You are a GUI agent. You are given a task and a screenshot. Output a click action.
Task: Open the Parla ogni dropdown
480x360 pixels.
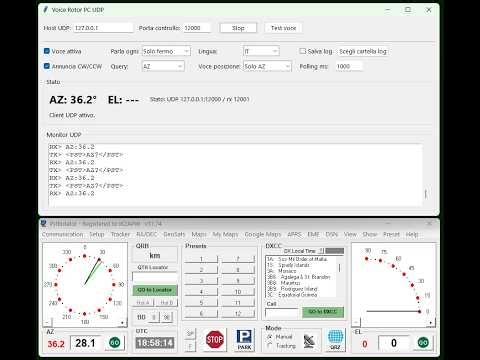166,51
